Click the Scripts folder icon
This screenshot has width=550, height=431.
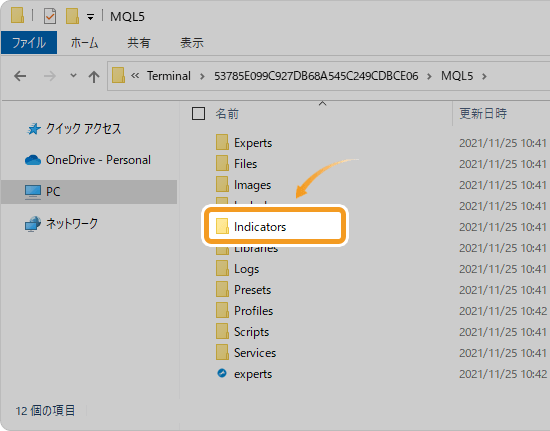pyautogui.click(x=222, y=331)
